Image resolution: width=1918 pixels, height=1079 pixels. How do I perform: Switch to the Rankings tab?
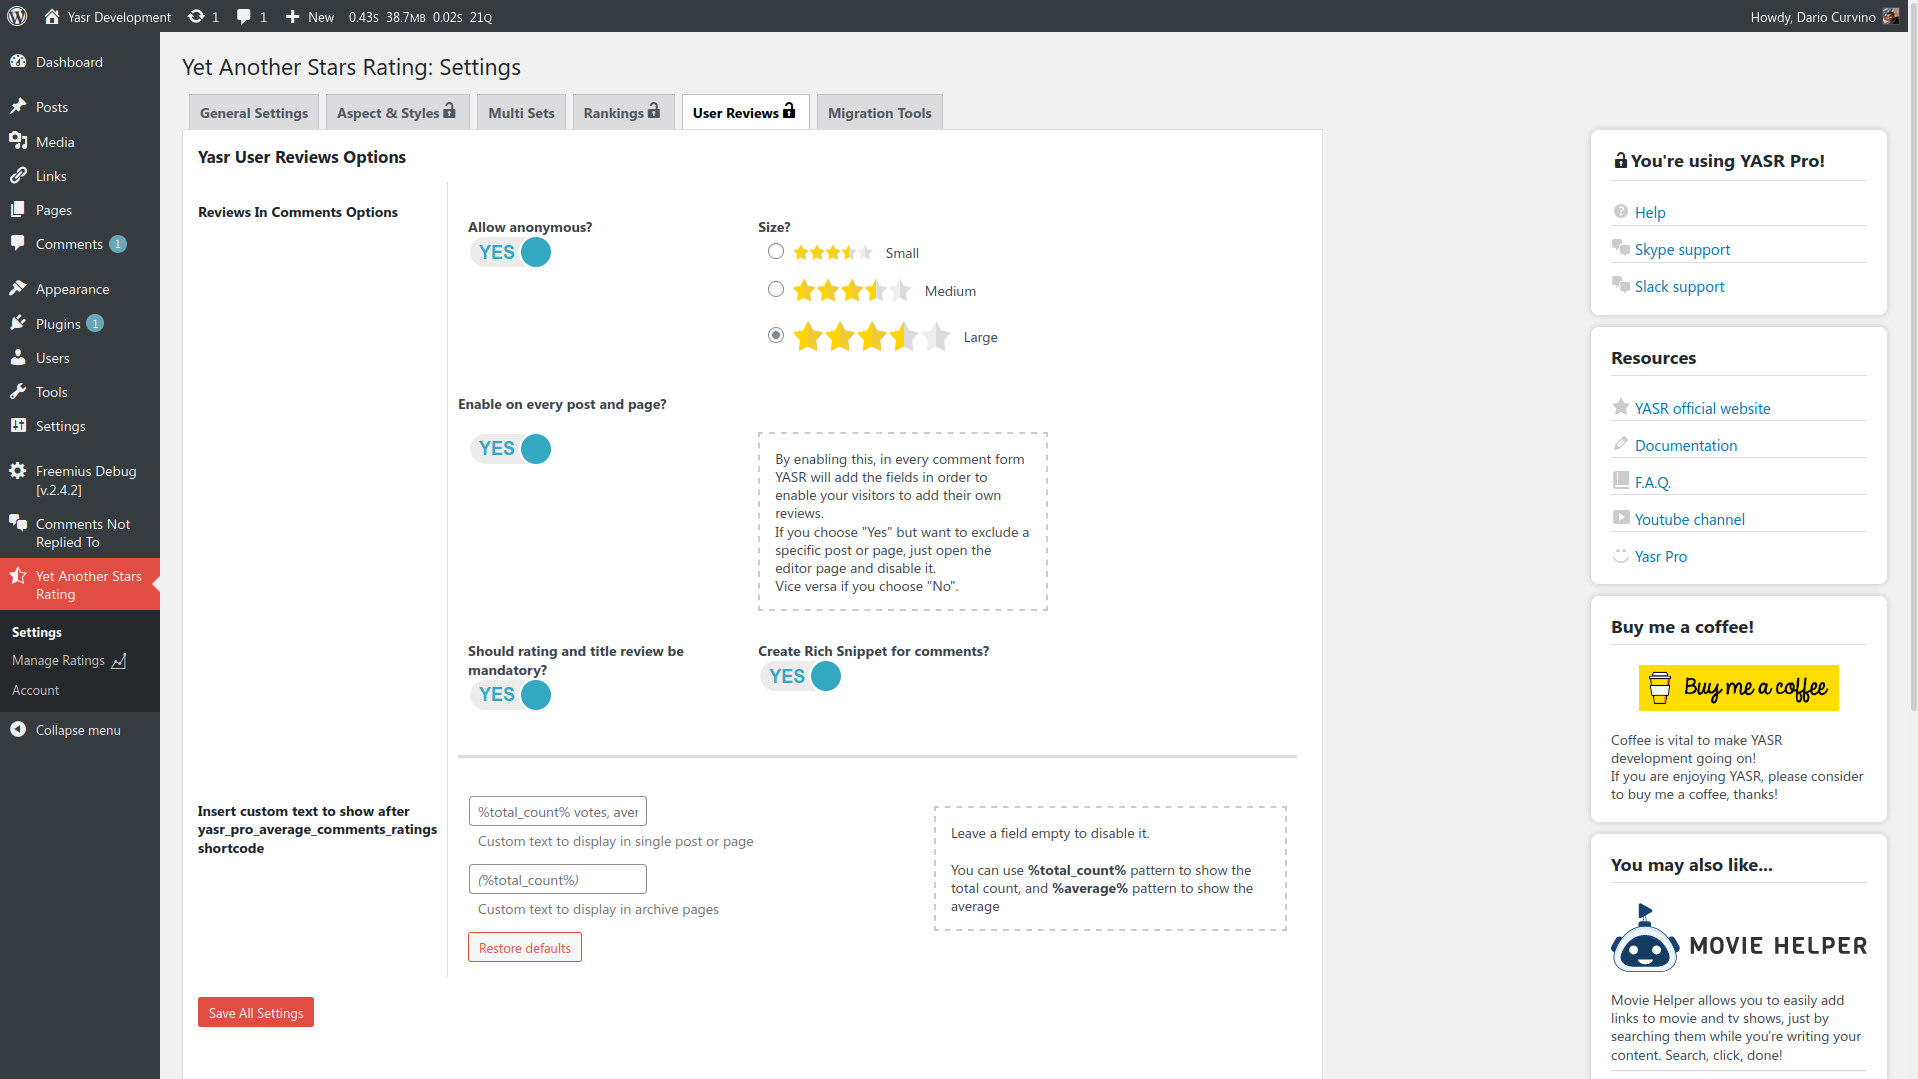(x=622, y=112)
